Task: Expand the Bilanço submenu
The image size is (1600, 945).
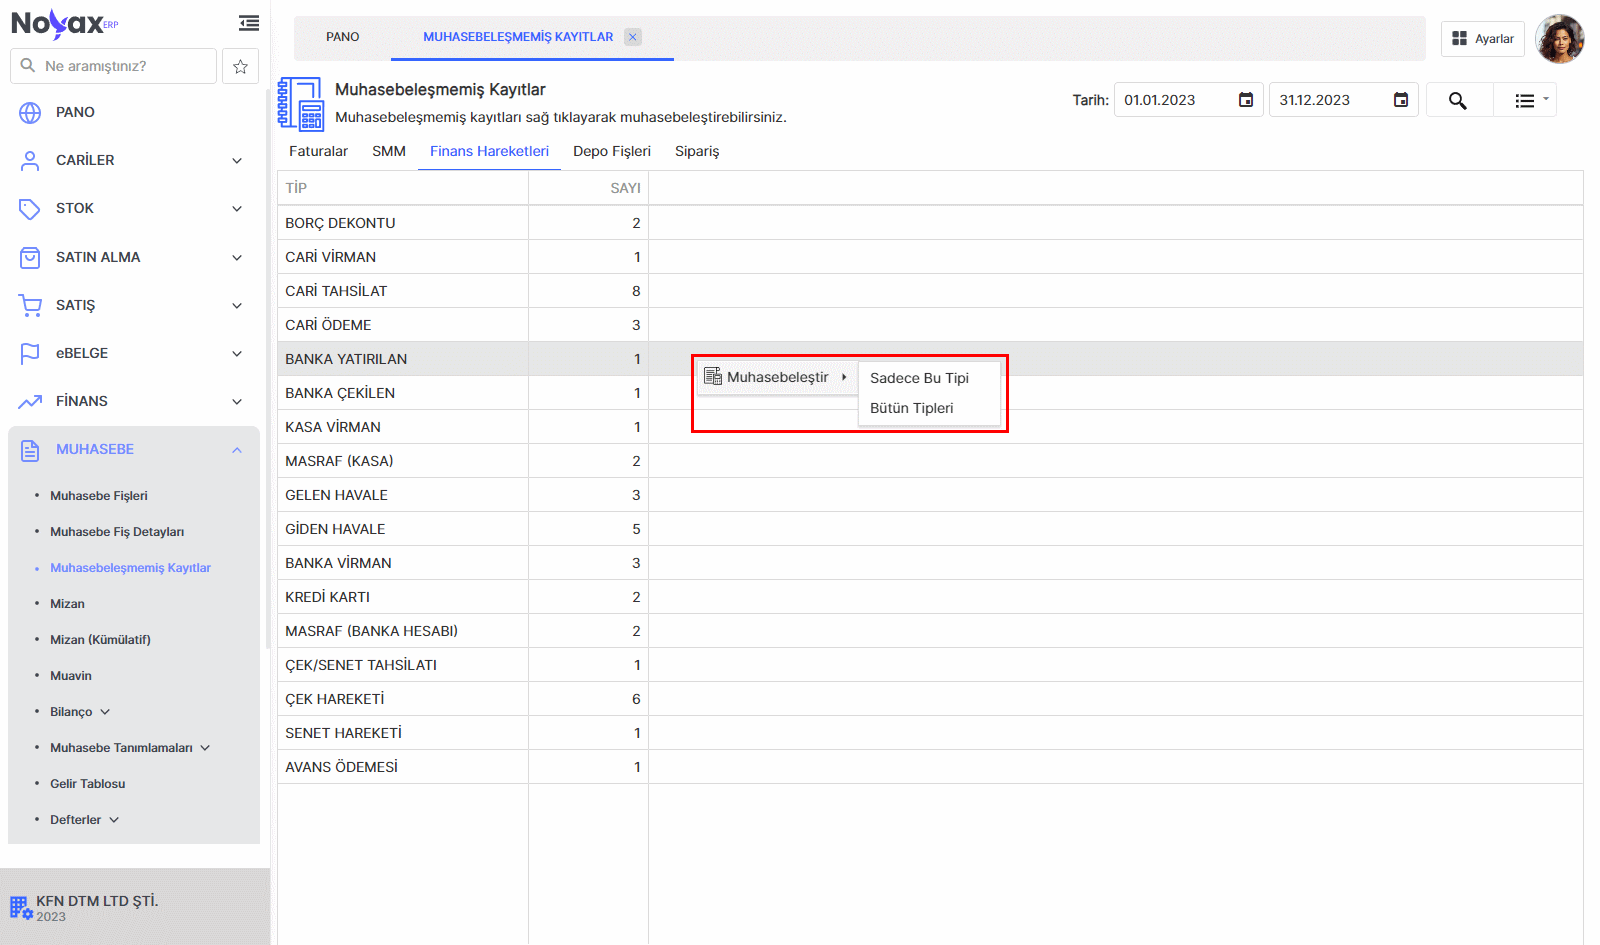Action: coord(105,712)
